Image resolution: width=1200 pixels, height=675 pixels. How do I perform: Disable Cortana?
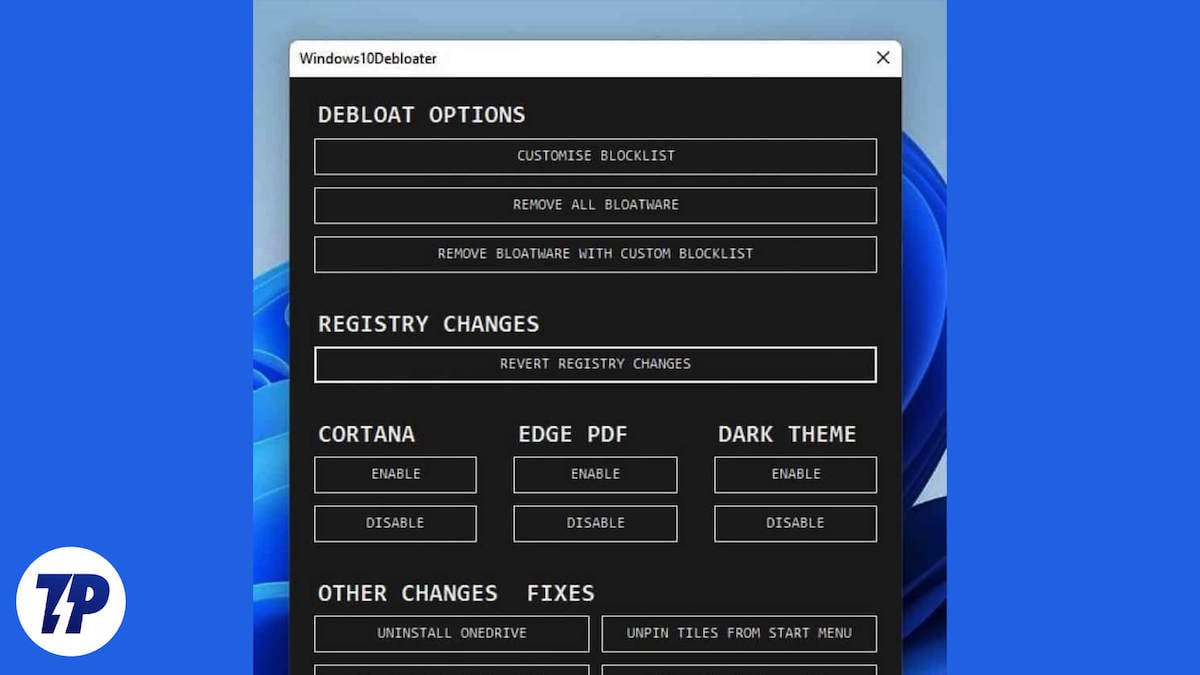(x=395, y=523)
